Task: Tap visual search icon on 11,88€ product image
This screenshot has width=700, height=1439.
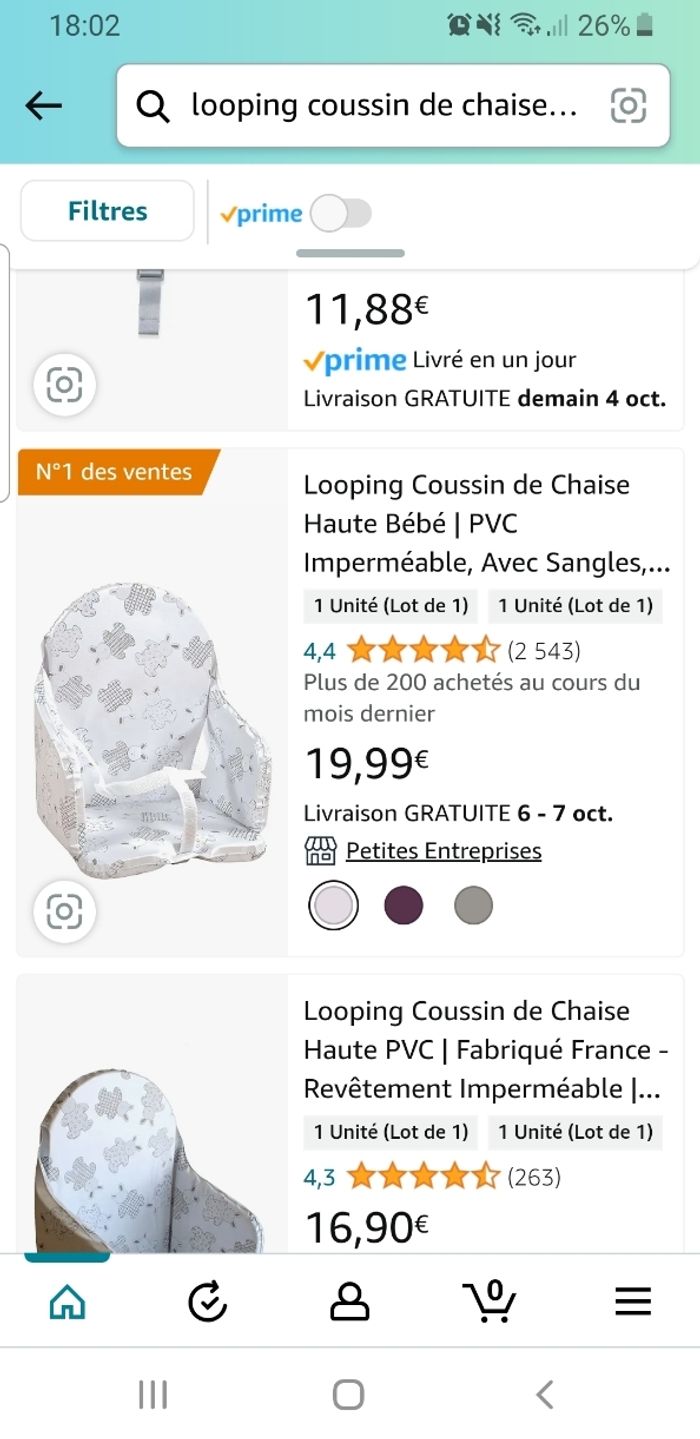Action: coord(64,384)
